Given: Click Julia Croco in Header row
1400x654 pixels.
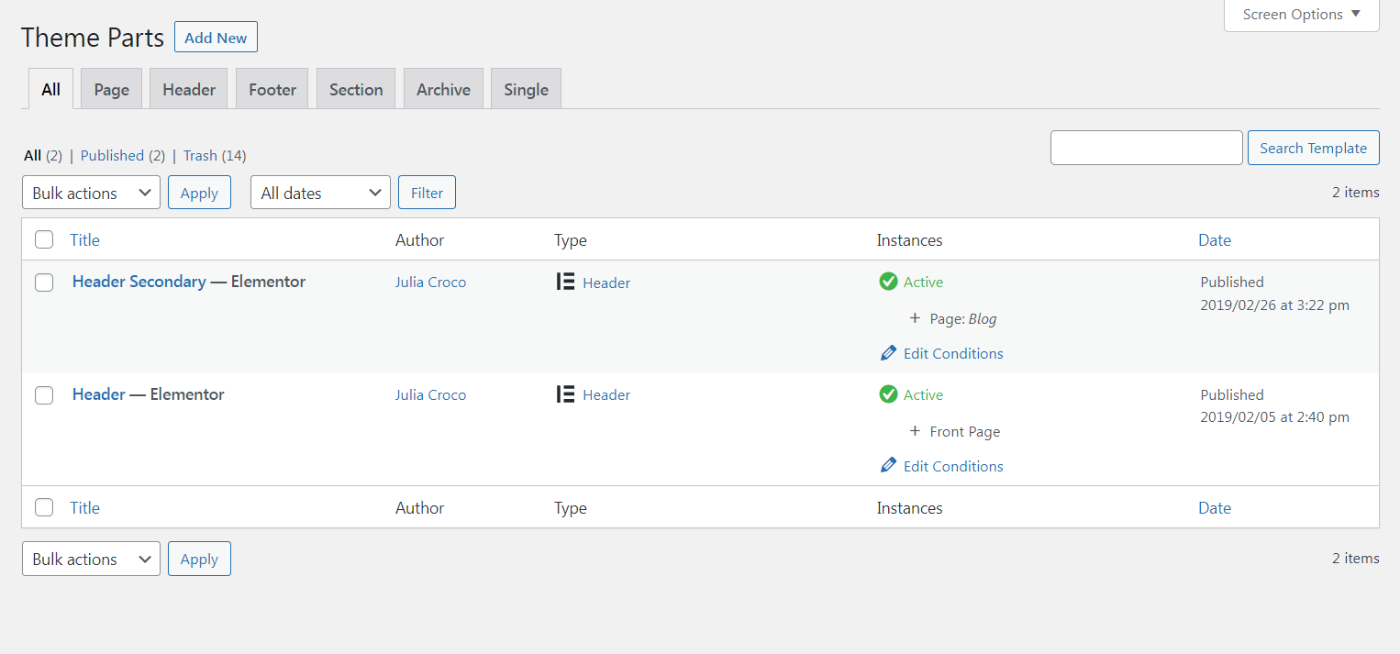Looking at the screenshot, I should 430,395.
